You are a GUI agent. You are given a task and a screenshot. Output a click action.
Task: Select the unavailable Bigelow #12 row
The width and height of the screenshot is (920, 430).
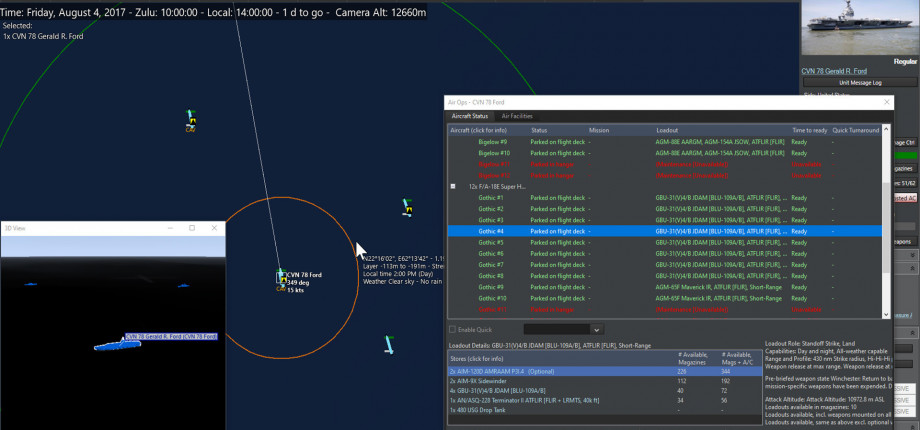665,175
